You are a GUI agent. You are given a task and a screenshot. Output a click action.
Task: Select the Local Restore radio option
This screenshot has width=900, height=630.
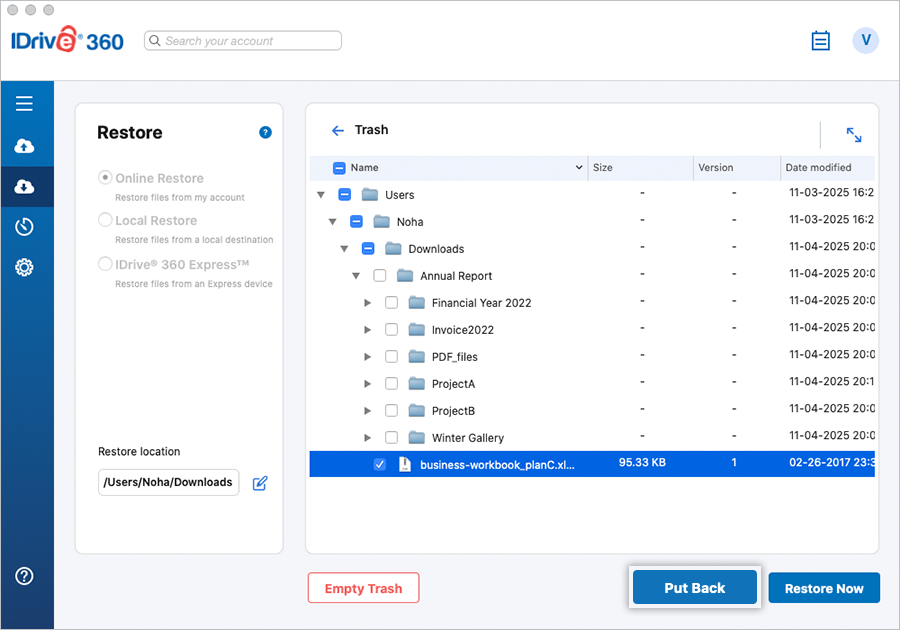pos(105,221)
